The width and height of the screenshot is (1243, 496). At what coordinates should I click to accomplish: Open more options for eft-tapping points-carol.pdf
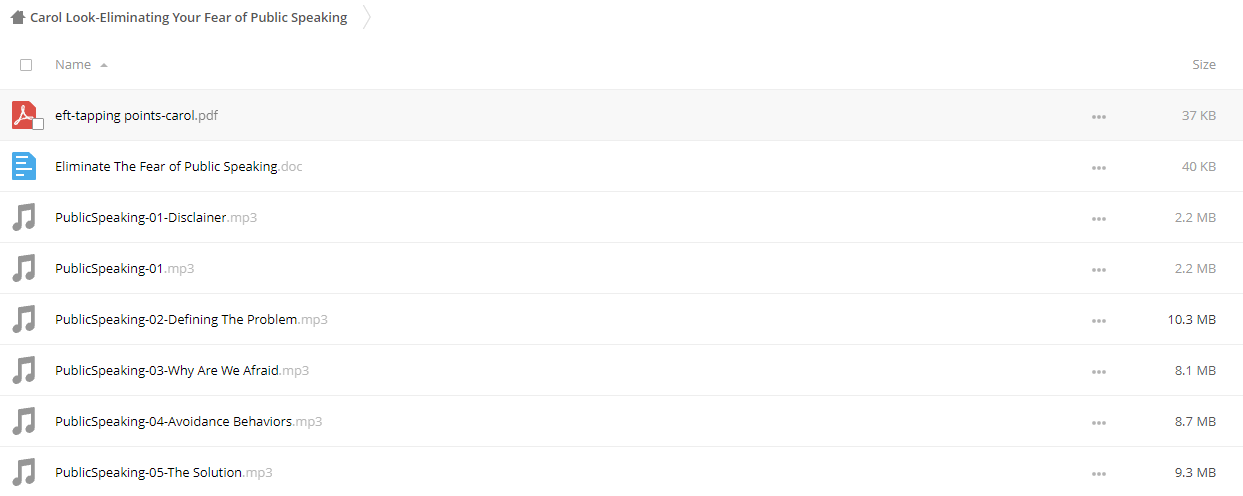click(1099, 116)
